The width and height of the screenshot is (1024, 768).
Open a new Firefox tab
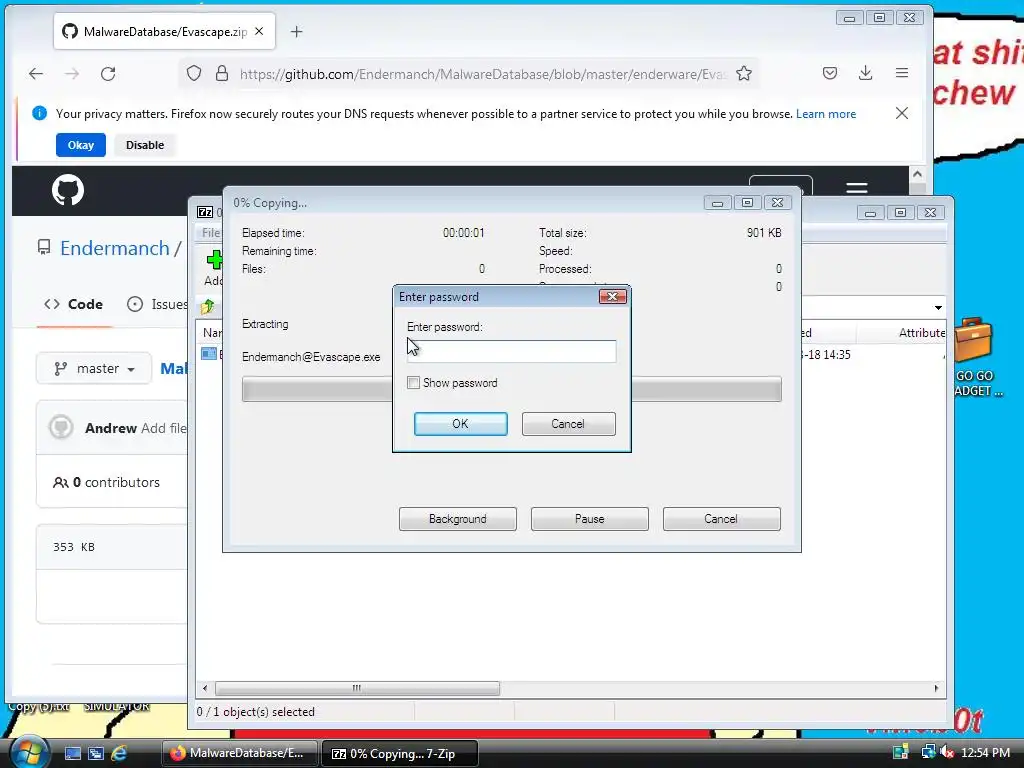coord(296,31)
